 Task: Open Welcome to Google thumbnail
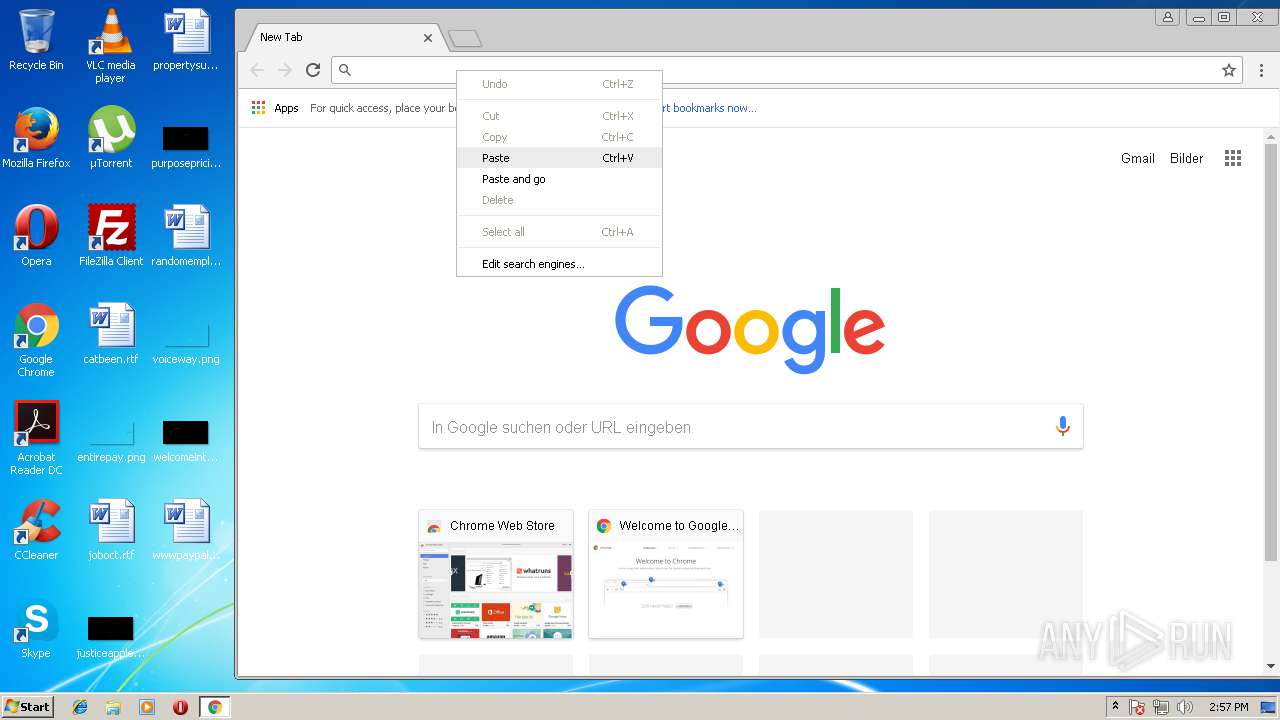point(666,574)
